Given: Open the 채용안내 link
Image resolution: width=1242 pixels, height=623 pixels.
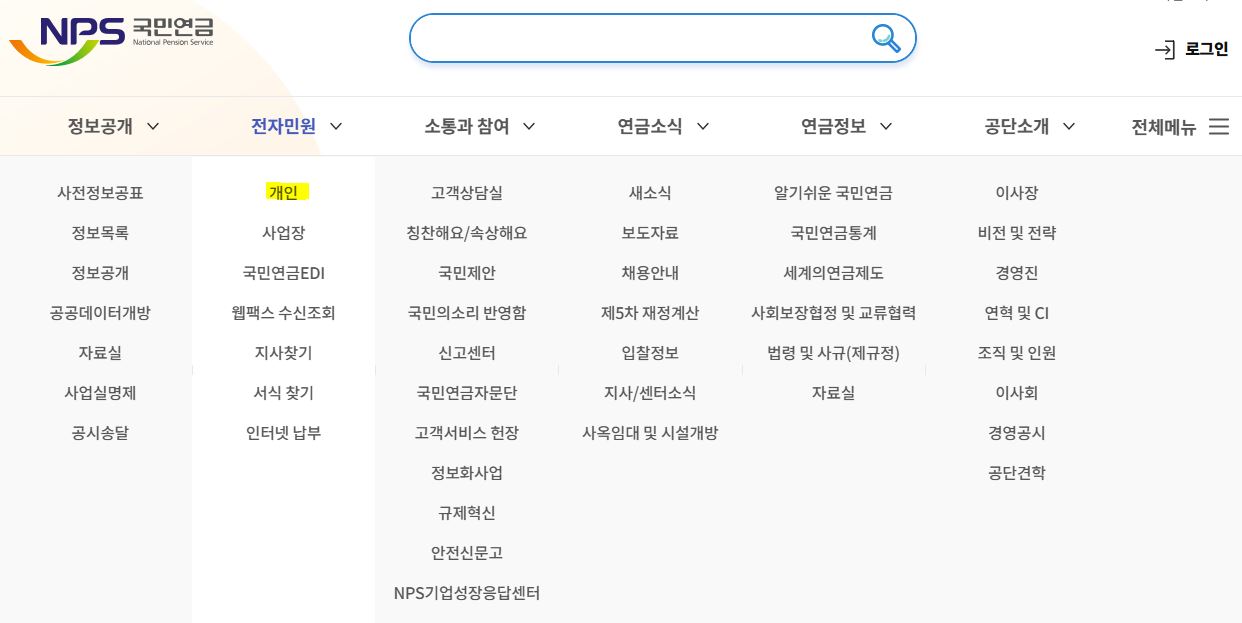Looking at the screenshot, I should click(650, 273).
